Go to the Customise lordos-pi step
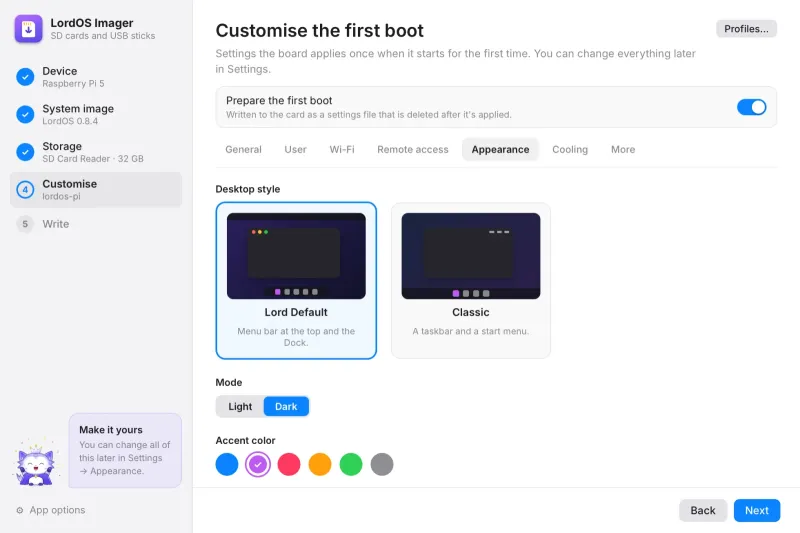Screen dimensions: 800x533 96,190
